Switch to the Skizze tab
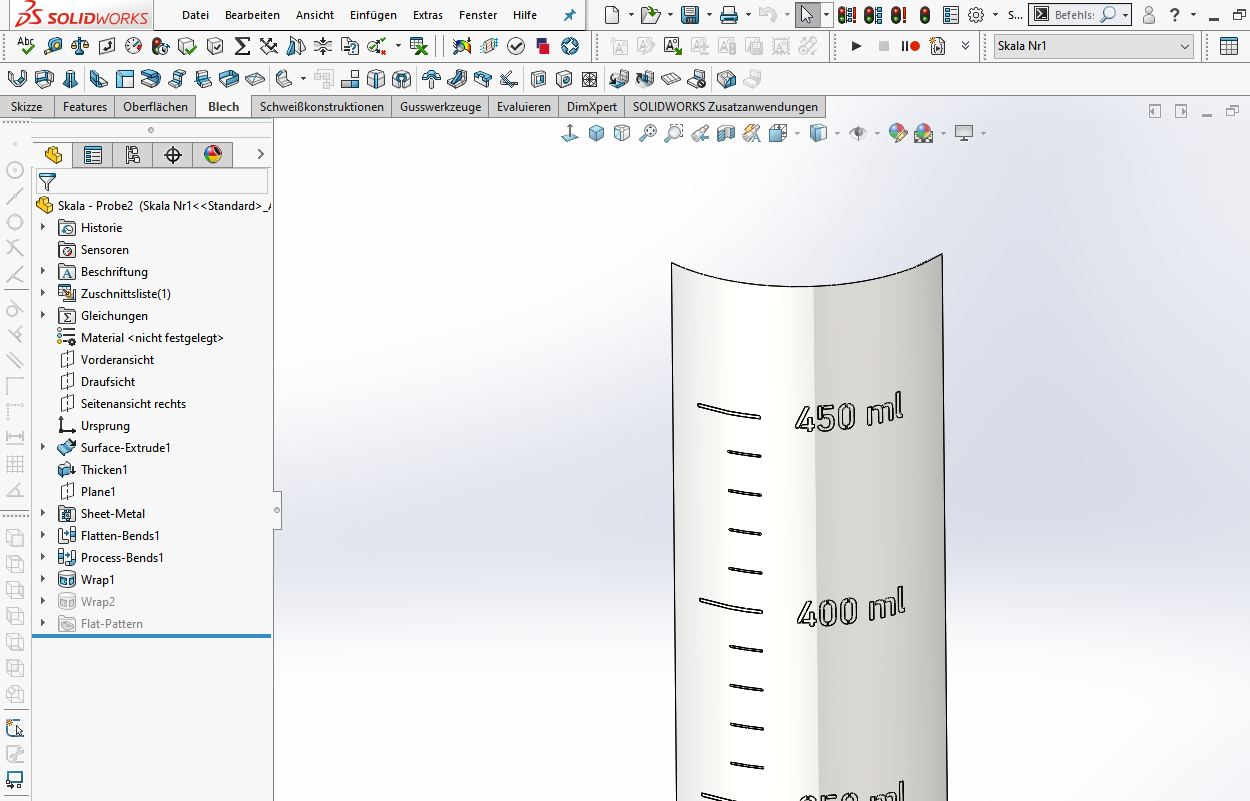The width and height of the screenshot is (1250, 801). tap(27, 107)
